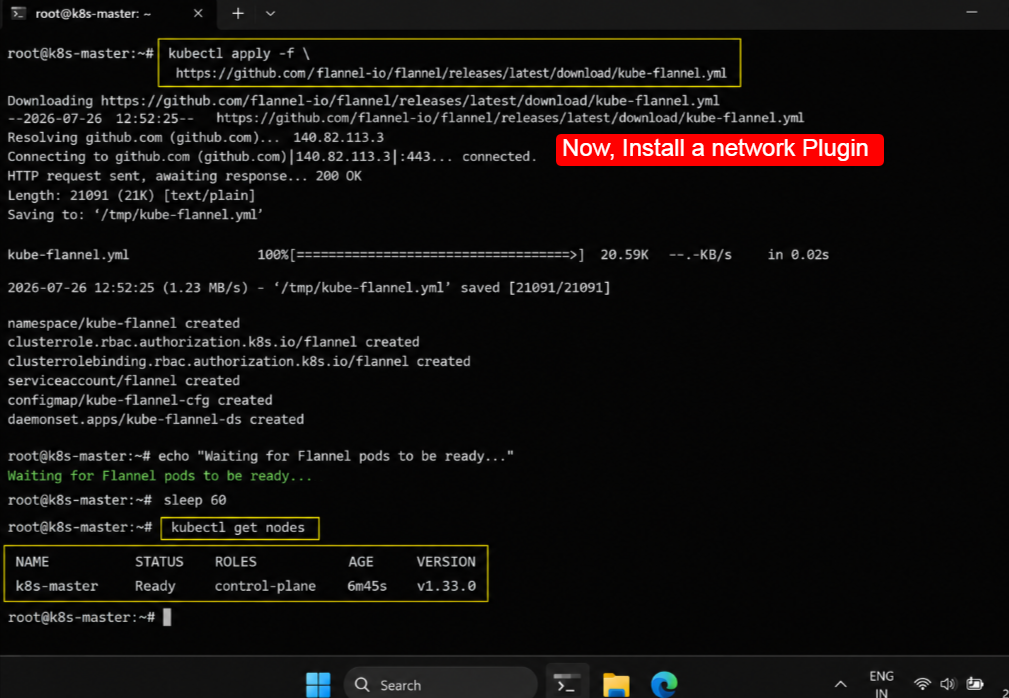The height and width of the screenshot is (698, 1009).
Task: Click the 'saved [21091/21091]' line
Action: point(309,288)
